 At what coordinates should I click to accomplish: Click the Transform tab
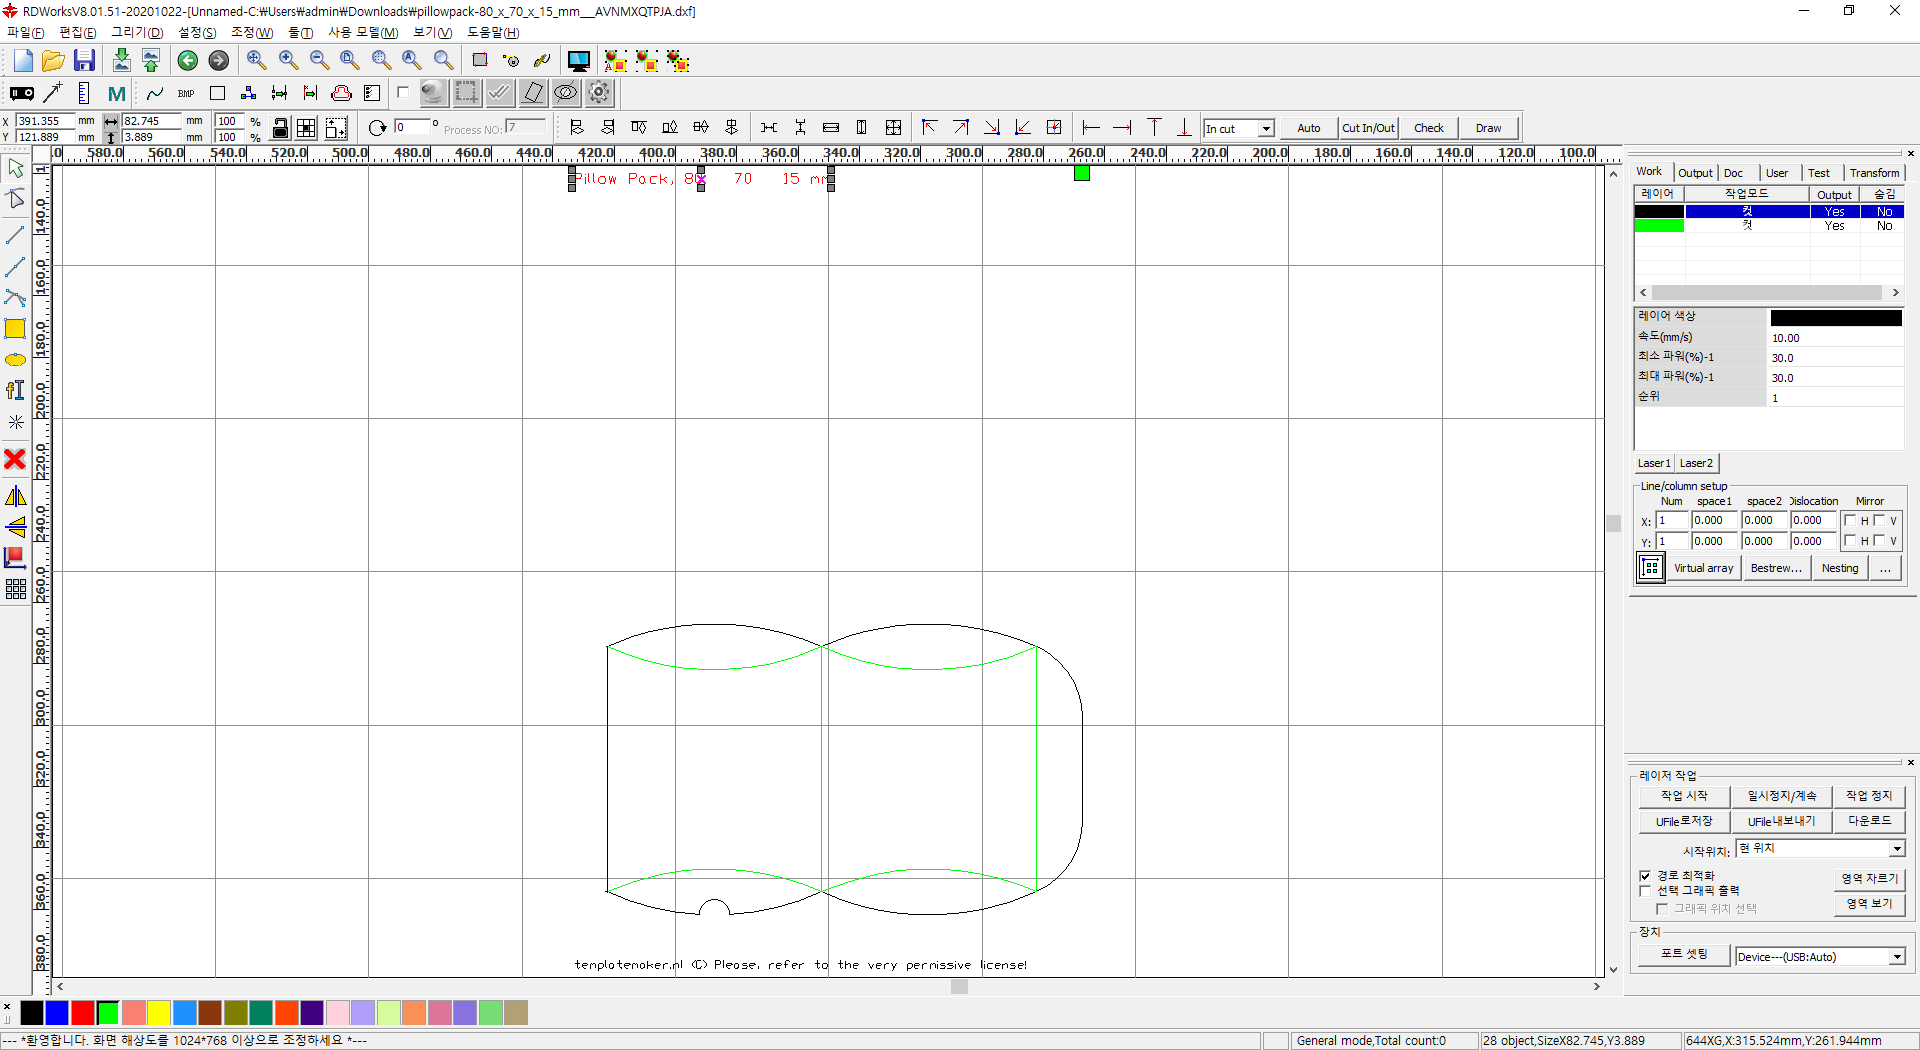(x=1874, y=173)
